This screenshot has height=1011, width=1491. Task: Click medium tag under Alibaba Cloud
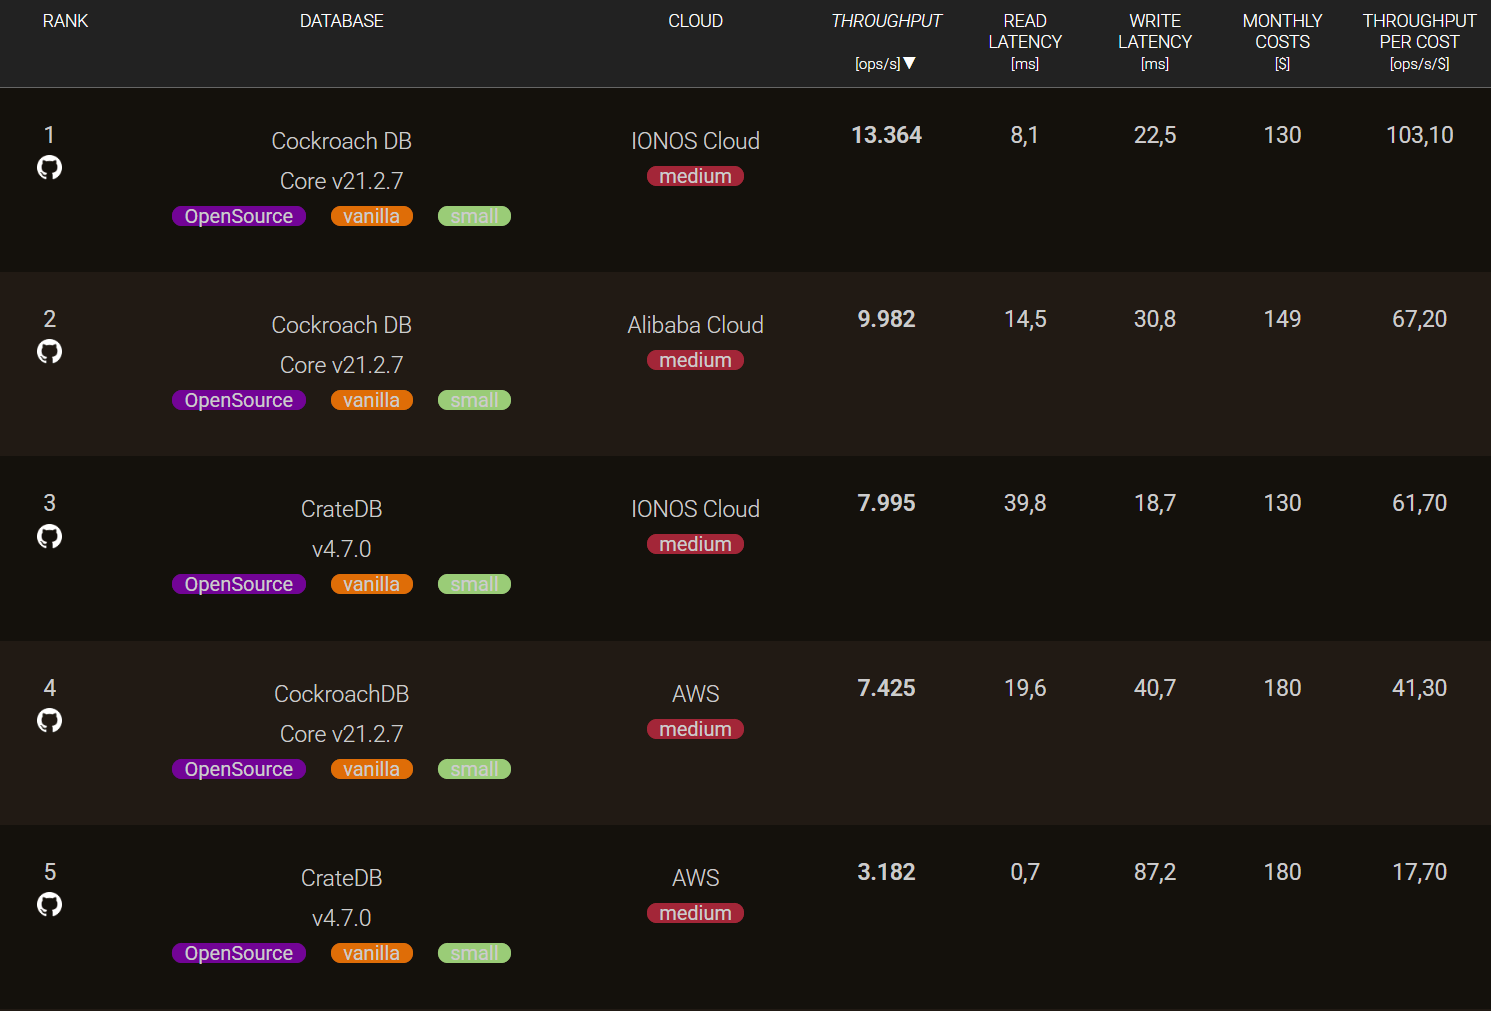click(695, 360)
